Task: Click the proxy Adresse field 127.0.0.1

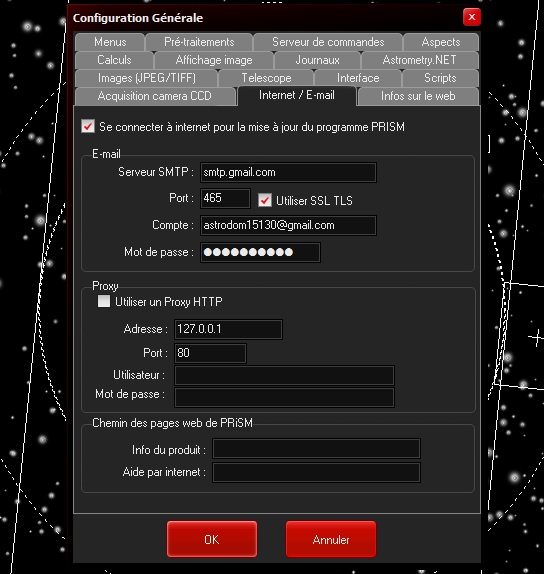Action: 228,329
